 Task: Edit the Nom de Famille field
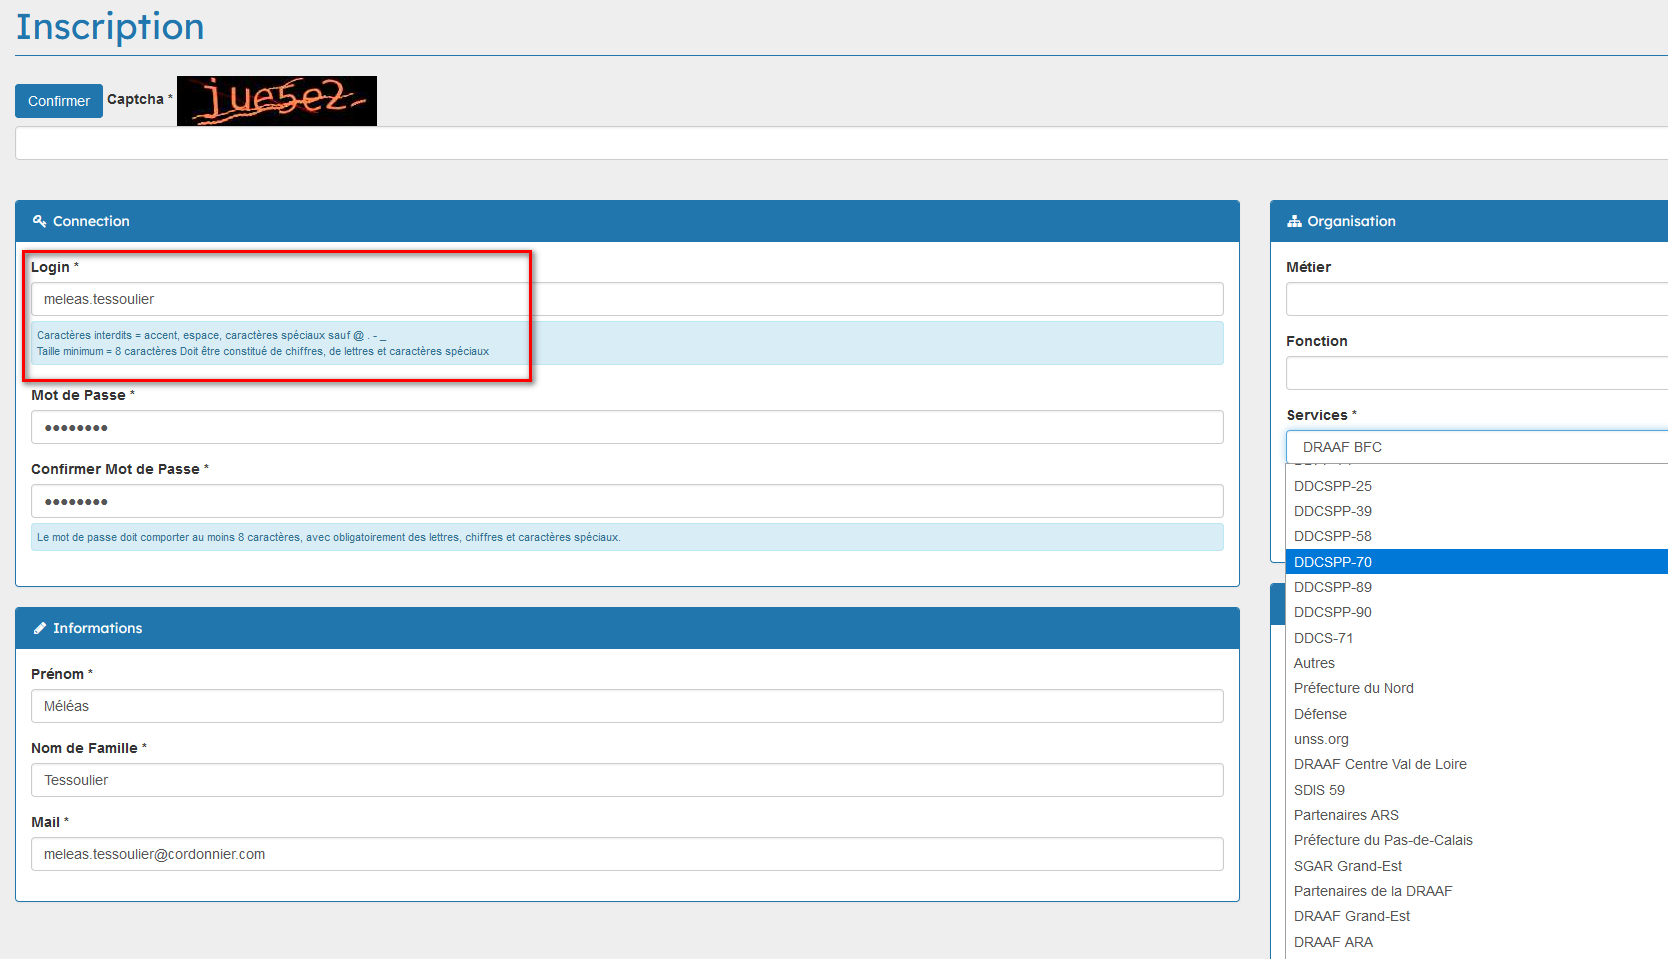[627, 780]
